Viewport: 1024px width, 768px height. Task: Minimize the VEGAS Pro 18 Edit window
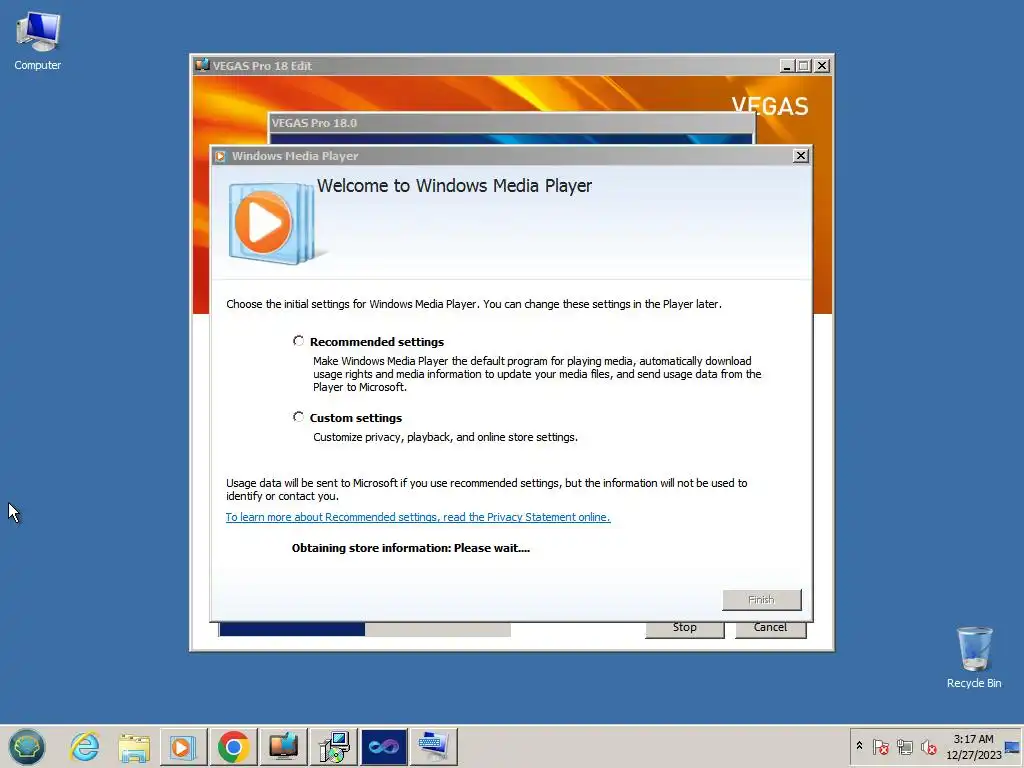click(x=787, y=66)
